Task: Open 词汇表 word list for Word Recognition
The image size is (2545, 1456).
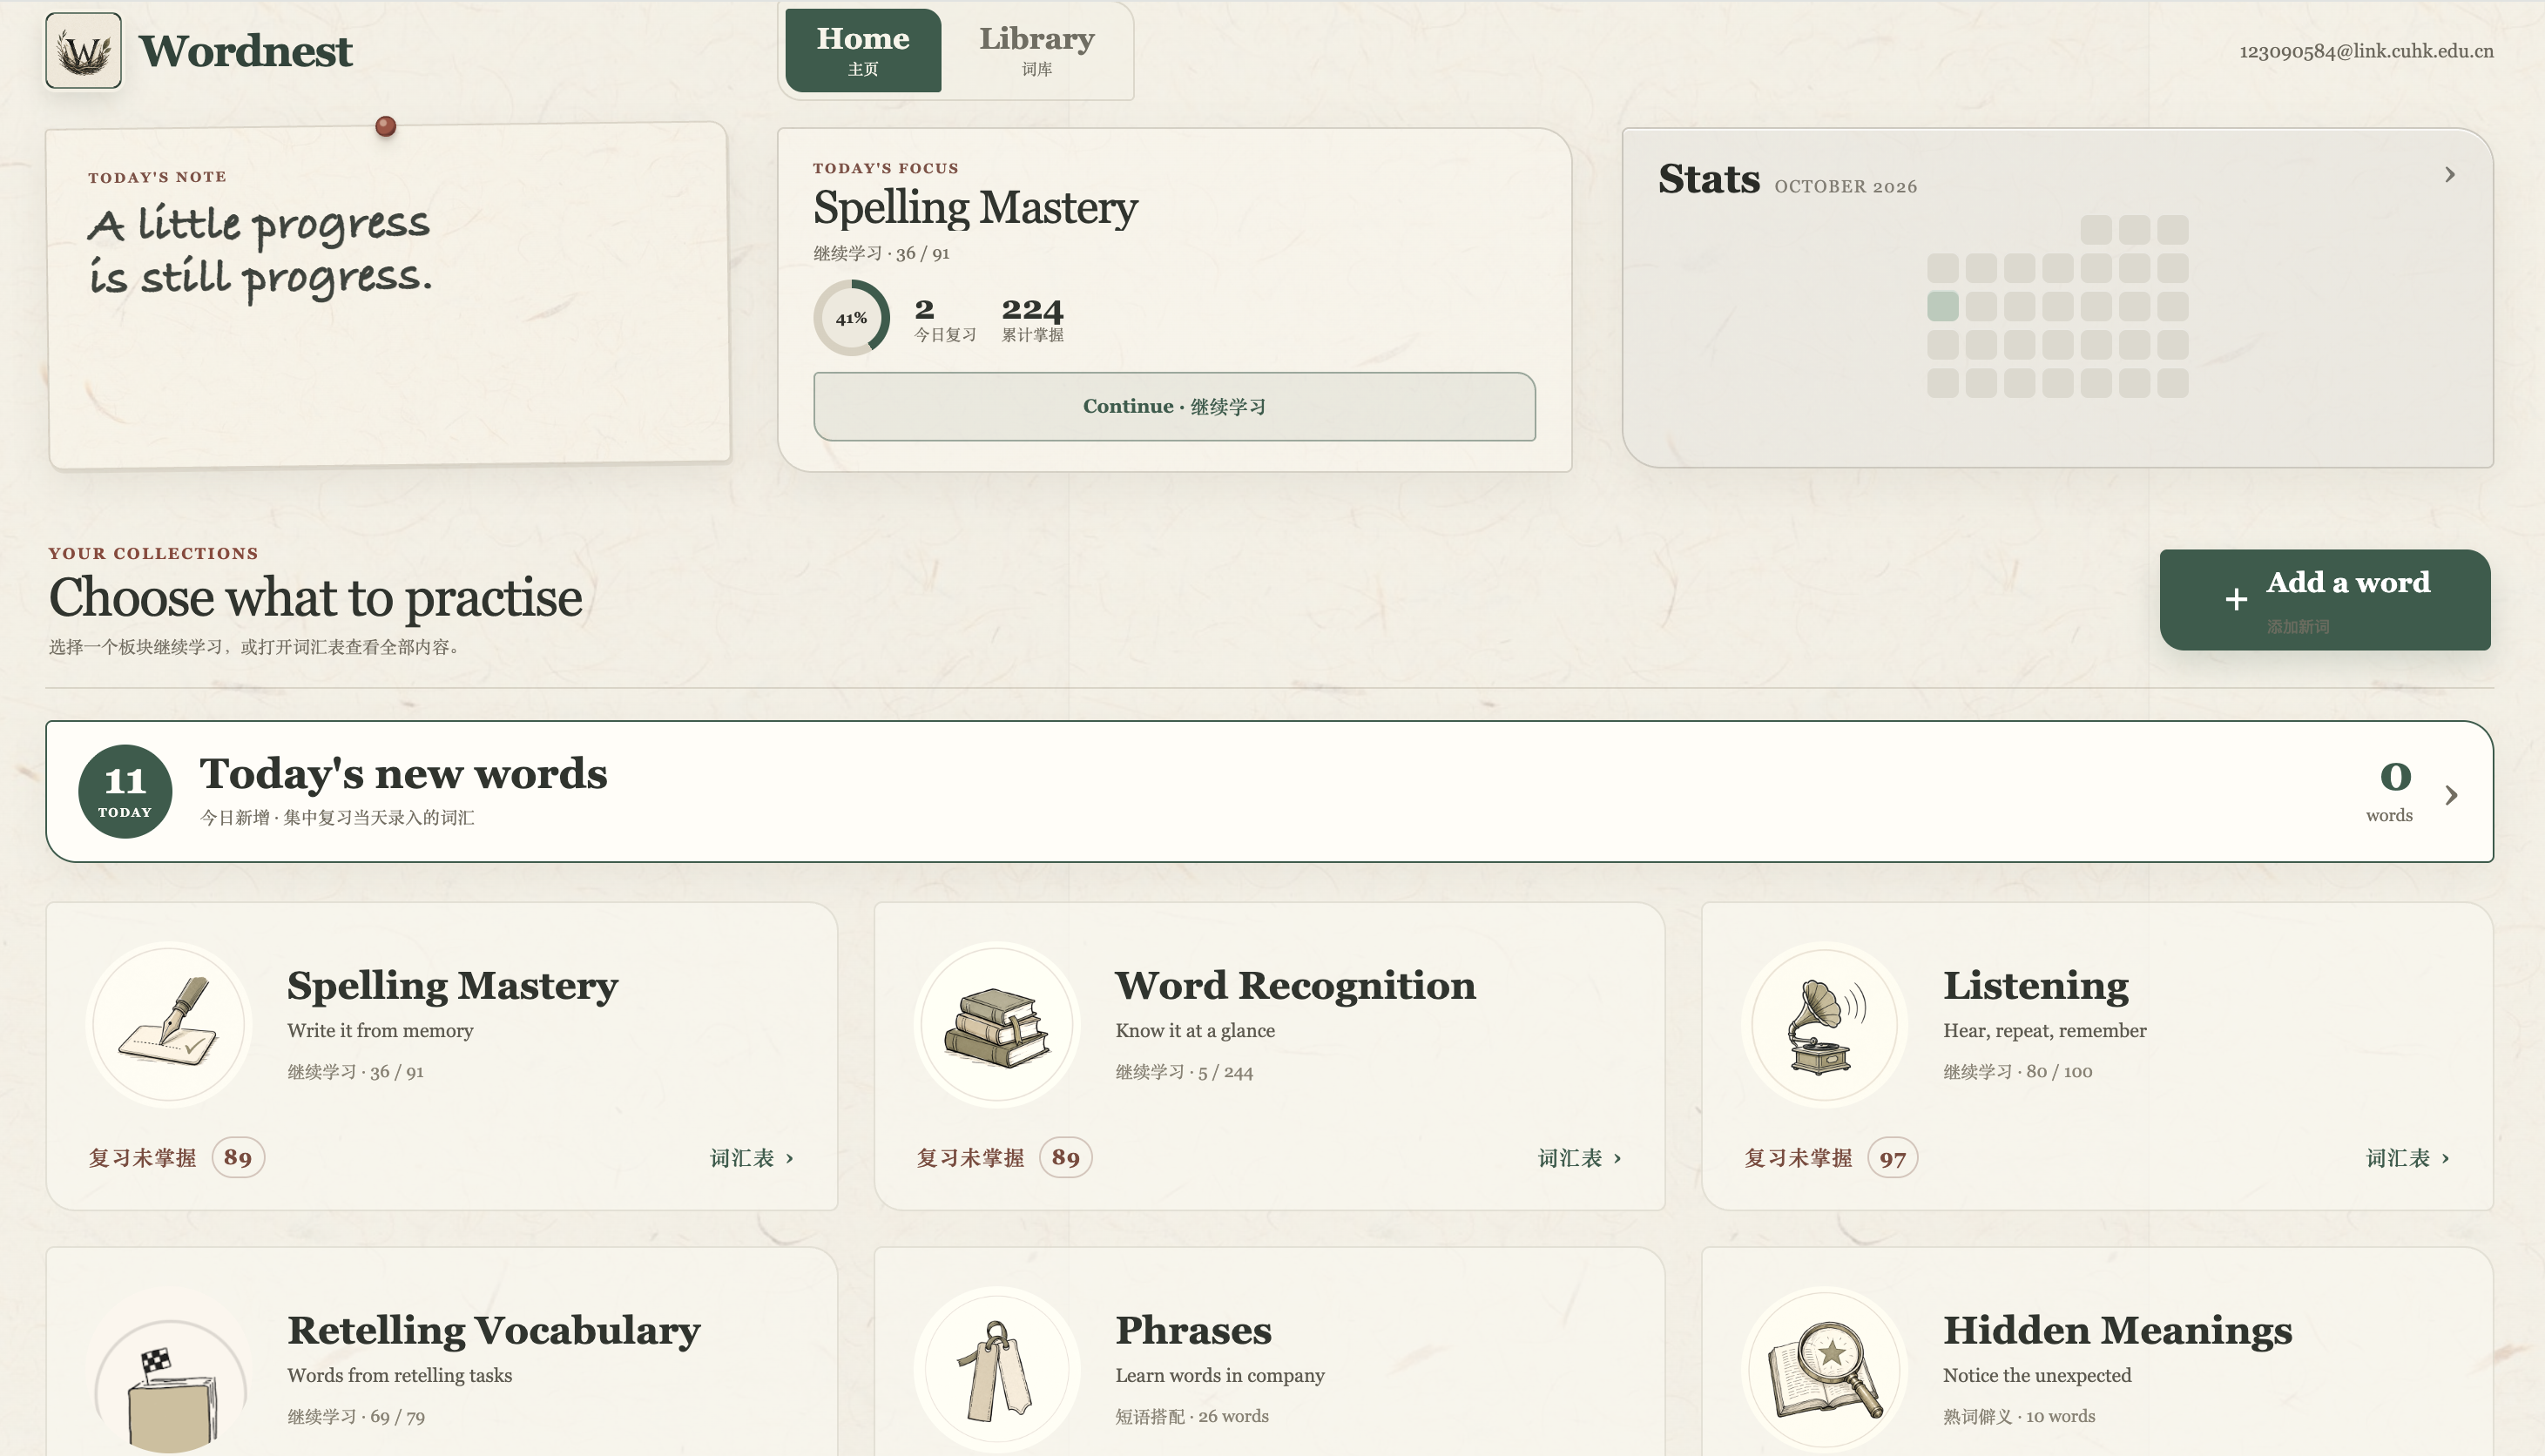Action: point(1579,1158)
